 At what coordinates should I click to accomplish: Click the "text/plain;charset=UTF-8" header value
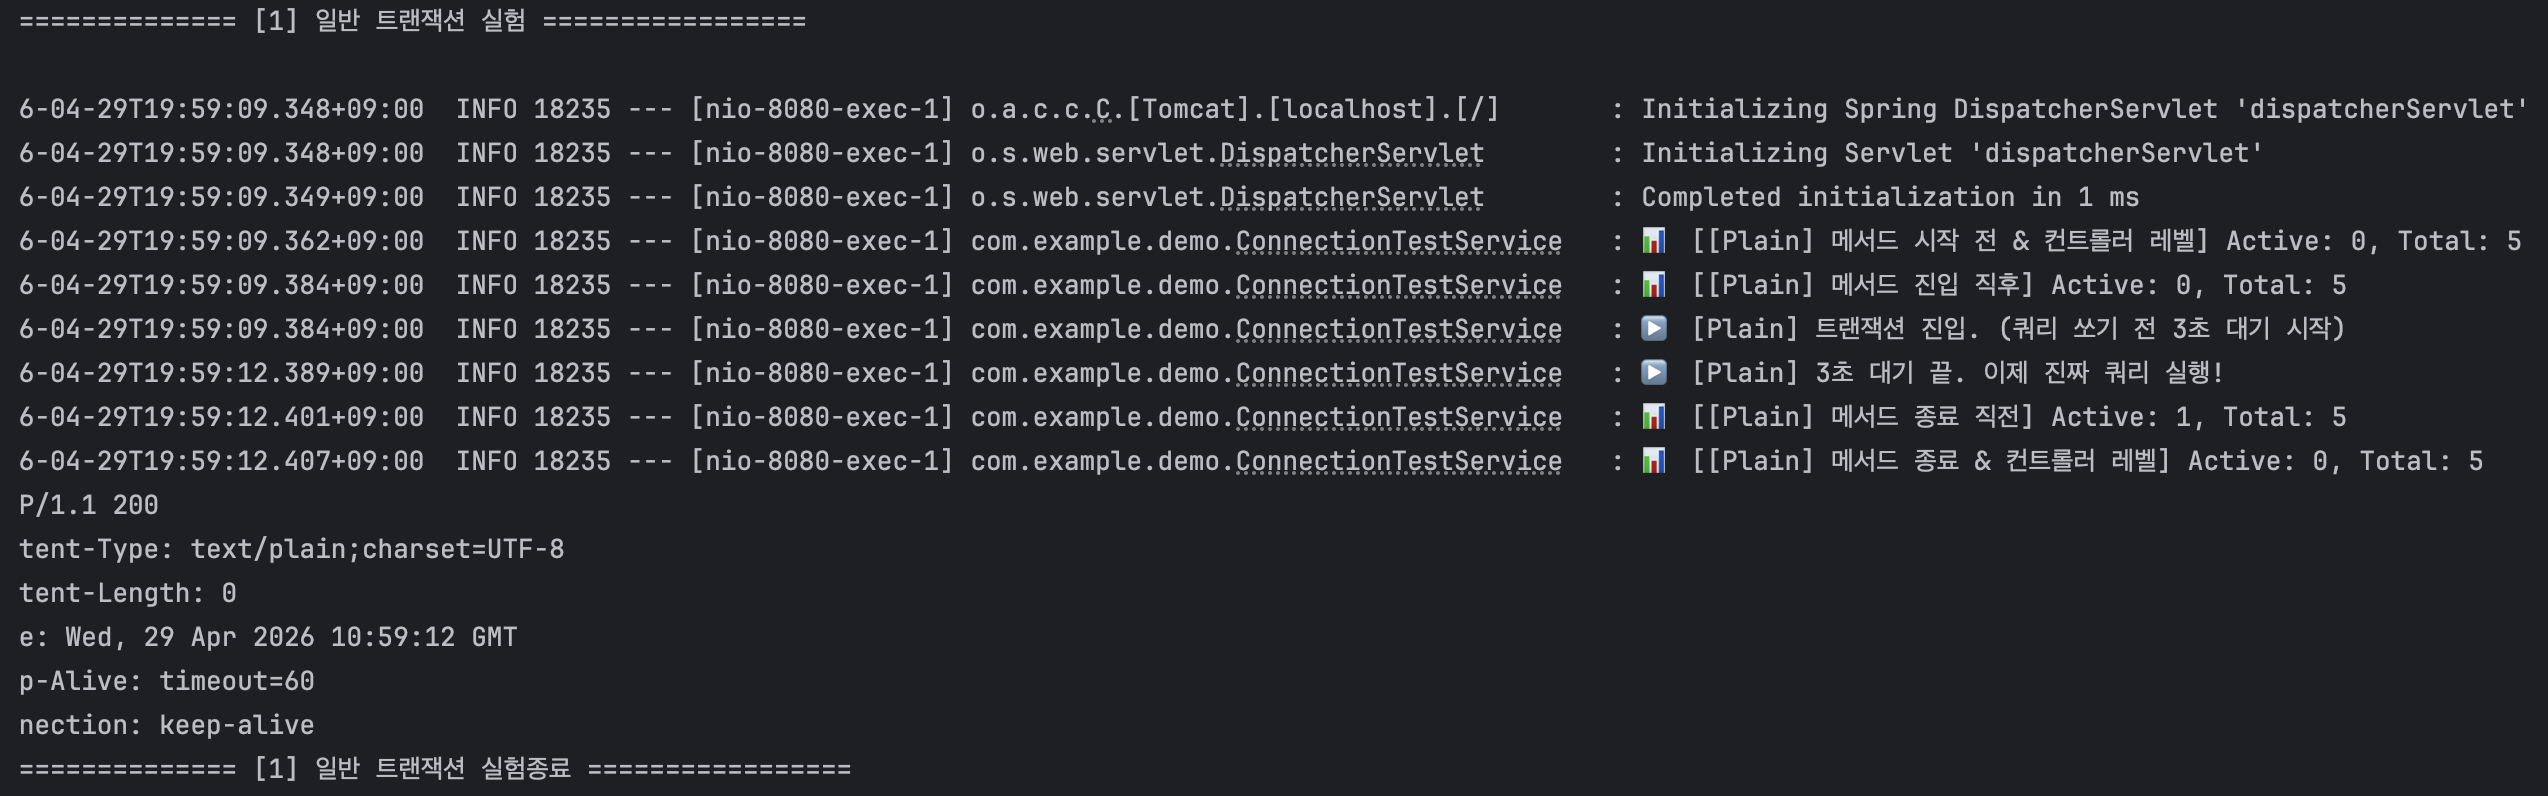[x=377, y=549]
